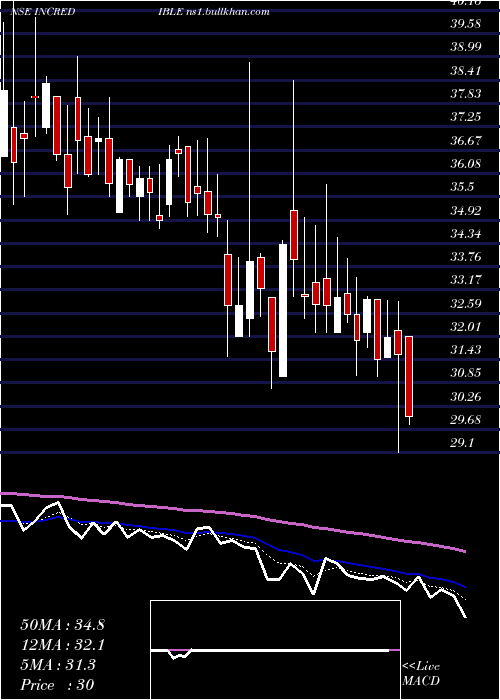Image resolution: width=500 pixels, height=700 pixels.
Task: Click the 30.26 price axis label
Action: (x=466, y=396)
